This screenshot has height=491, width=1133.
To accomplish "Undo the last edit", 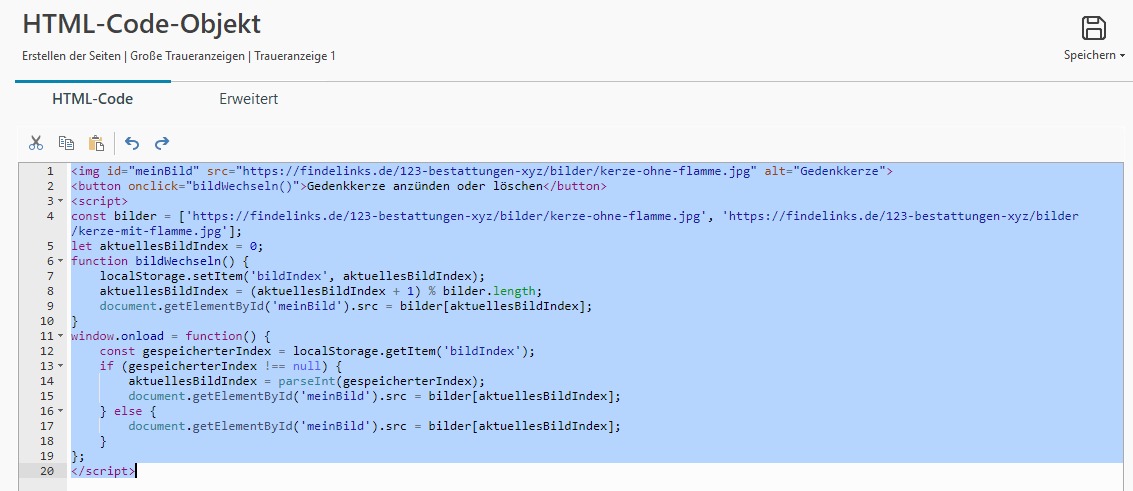I will click(x=132, y=143).
